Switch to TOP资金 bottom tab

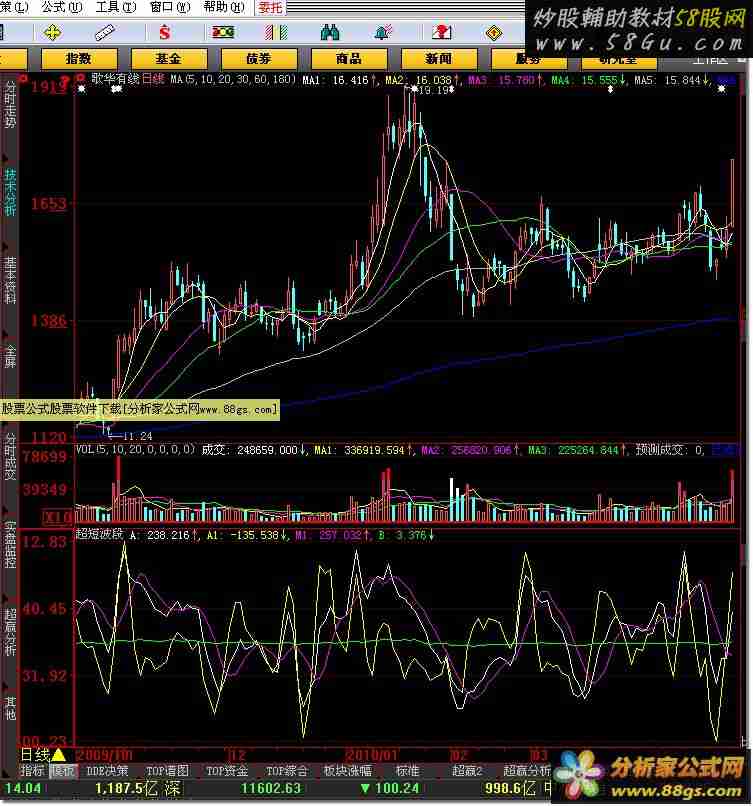click(x=227, y=770)
